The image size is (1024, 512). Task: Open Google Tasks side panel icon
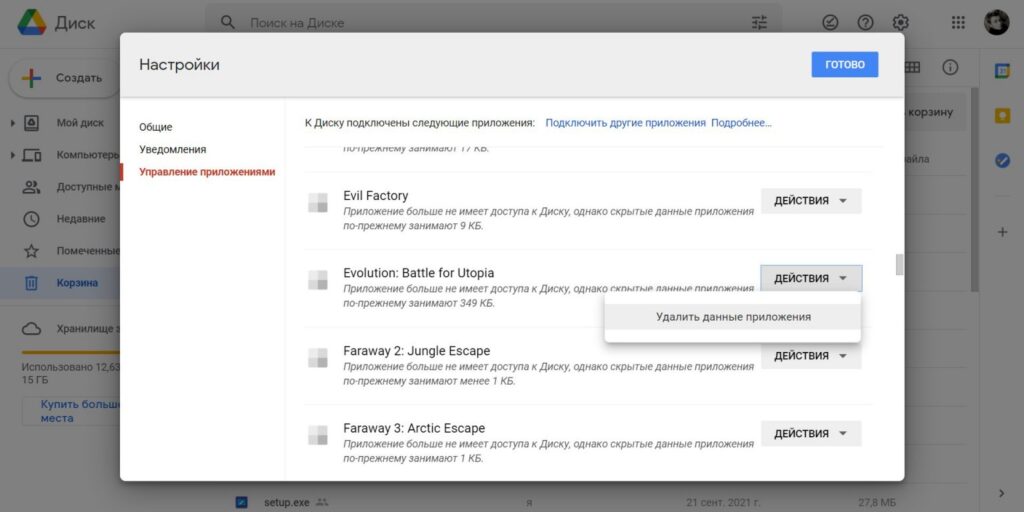[x=1002, y=160]
